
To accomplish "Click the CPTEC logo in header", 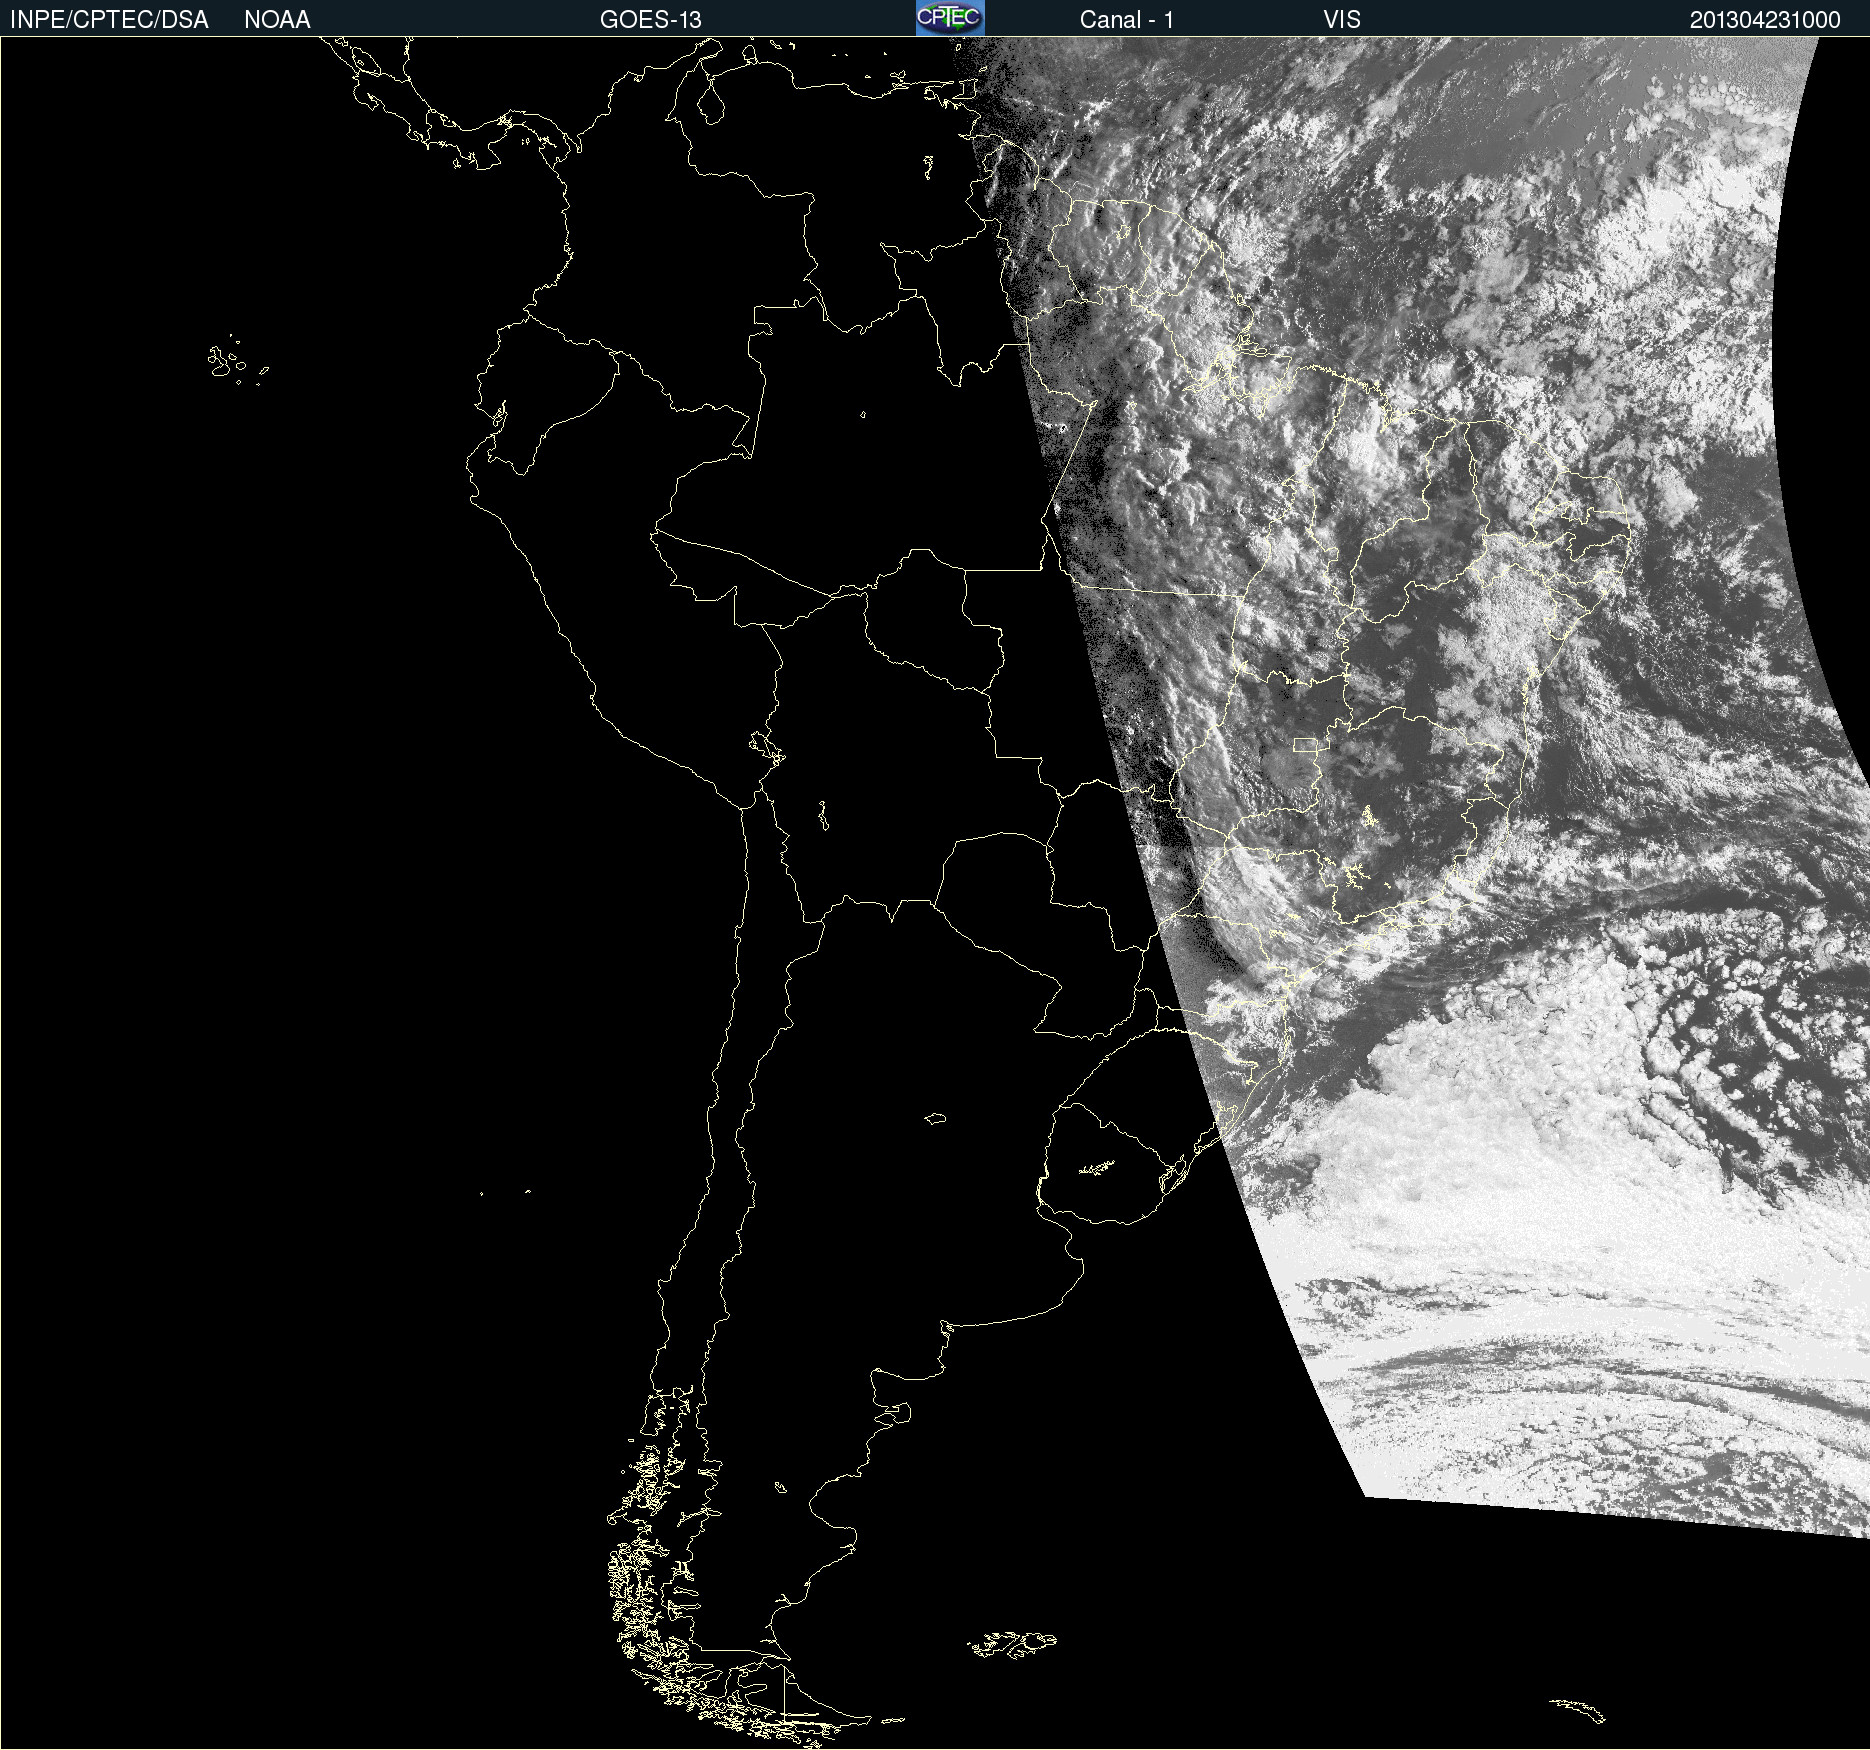I will (950, 18).
